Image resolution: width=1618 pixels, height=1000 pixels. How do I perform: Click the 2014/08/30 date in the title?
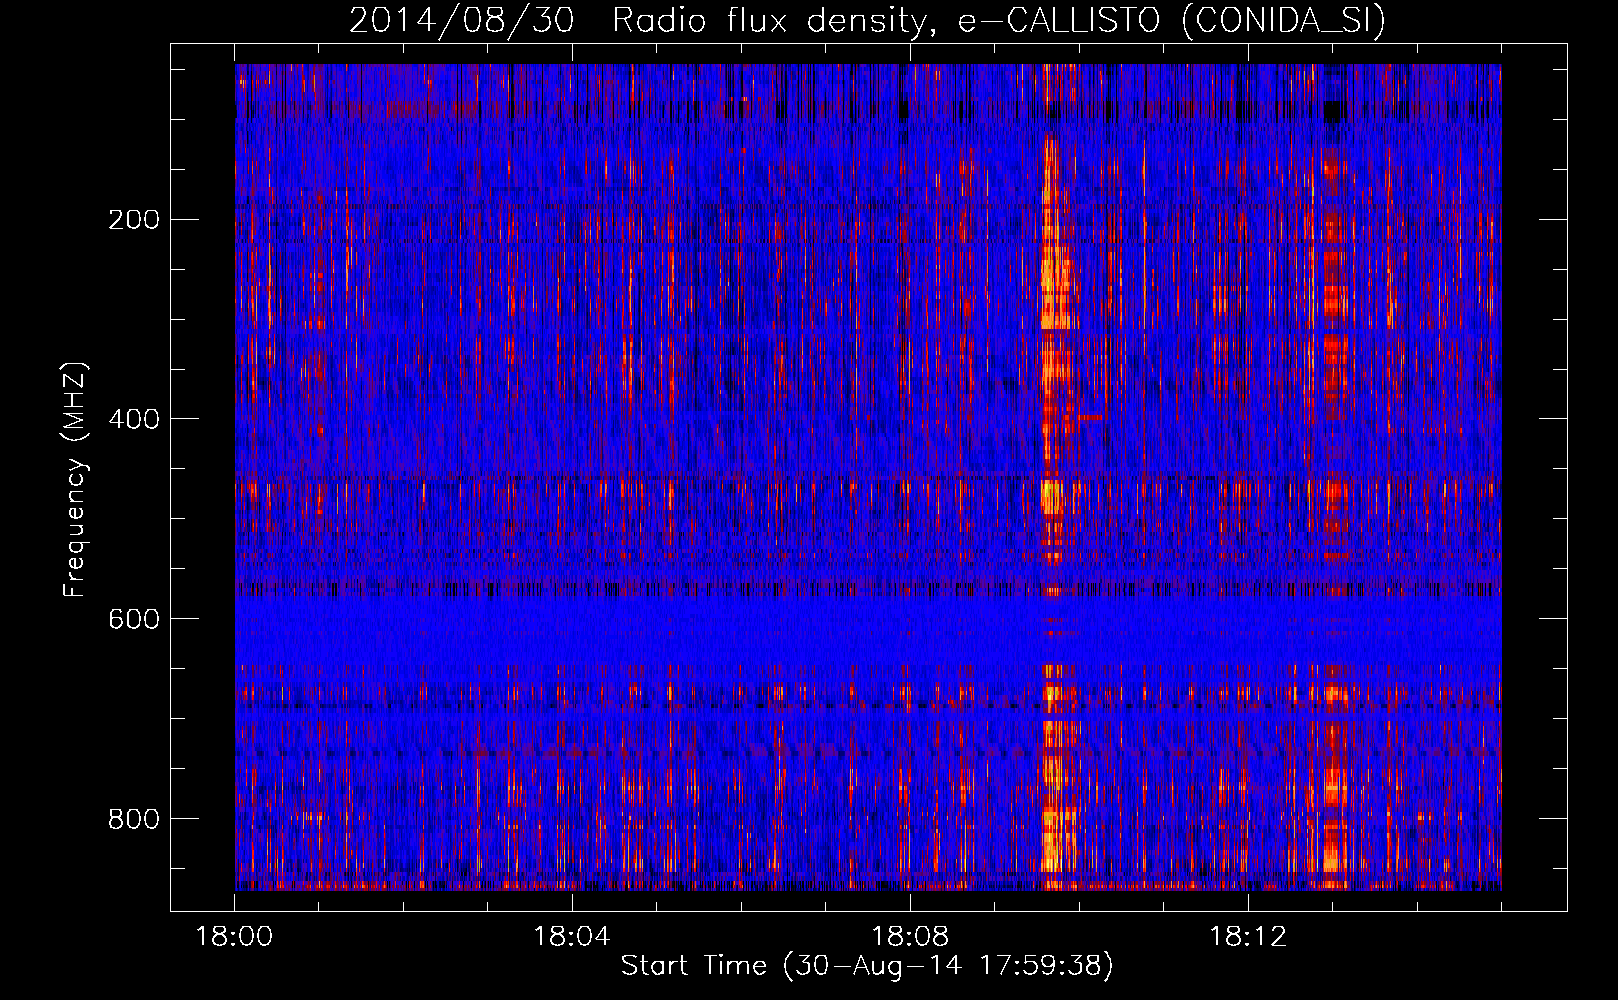pos(461,21)
